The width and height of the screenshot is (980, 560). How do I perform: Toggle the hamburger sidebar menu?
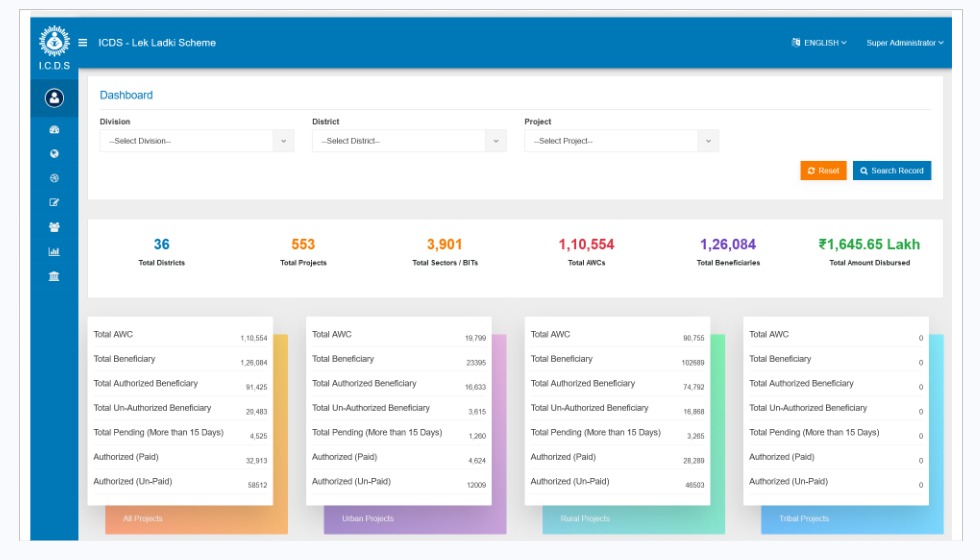pos(83,43)
